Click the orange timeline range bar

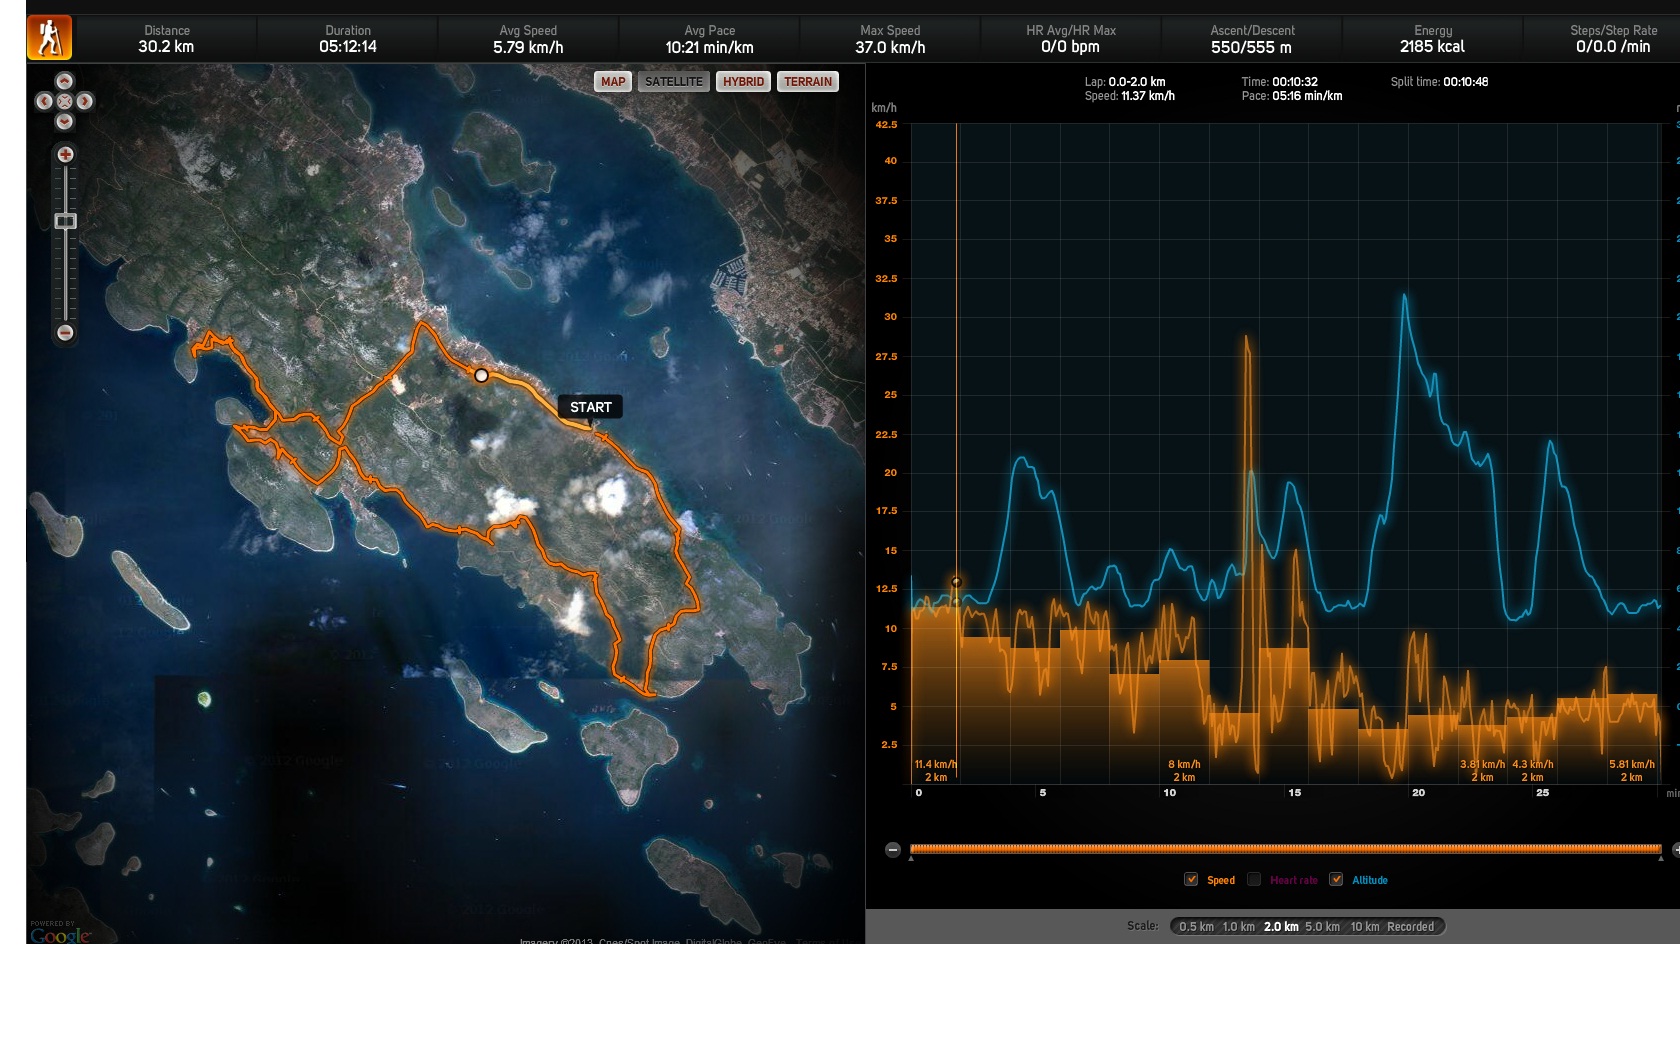pyautogui.click(x=1285, y=849)
